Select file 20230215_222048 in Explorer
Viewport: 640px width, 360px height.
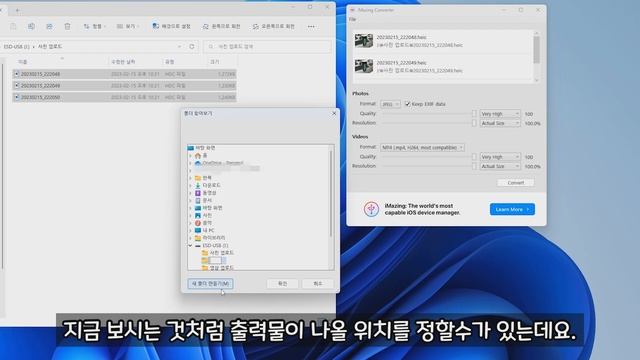124,74
